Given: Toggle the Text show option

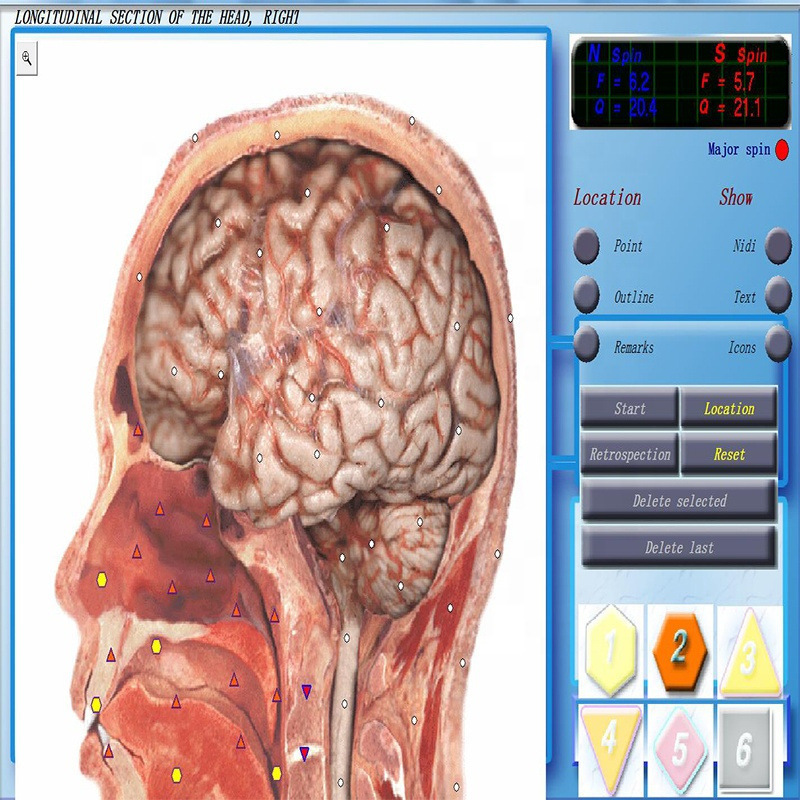Looking at the screenshot, I should [x=778, y=295].
